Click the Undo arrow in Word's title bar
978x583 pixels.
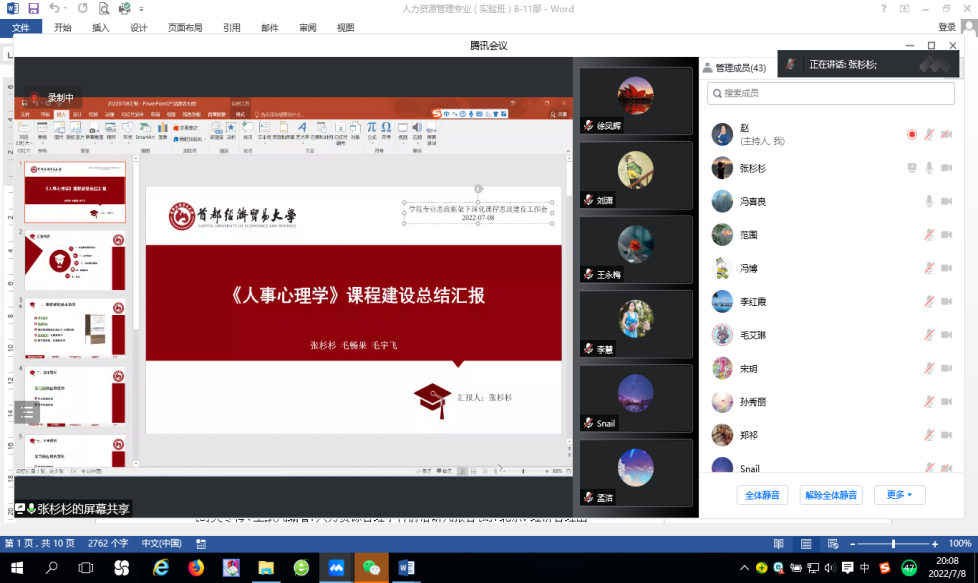pyautogui.click(x=55, y=9)
